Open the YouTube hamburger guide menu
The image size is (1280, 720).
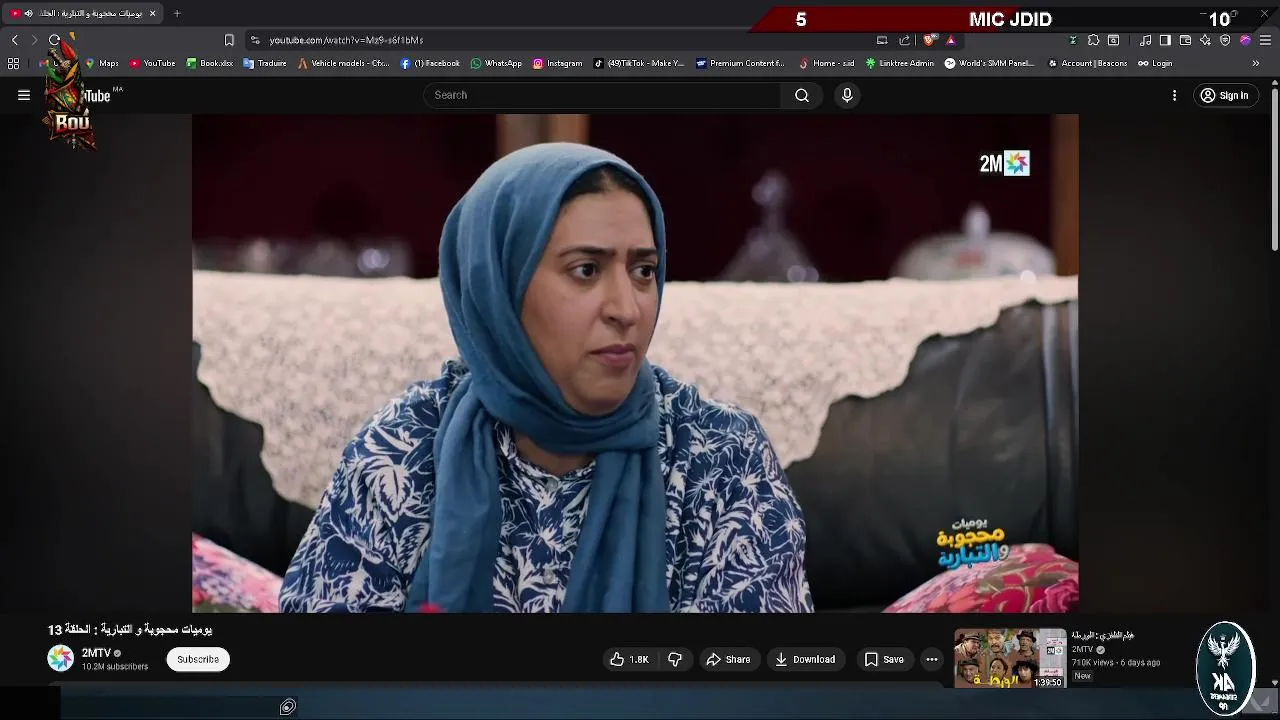pos(24,95)
